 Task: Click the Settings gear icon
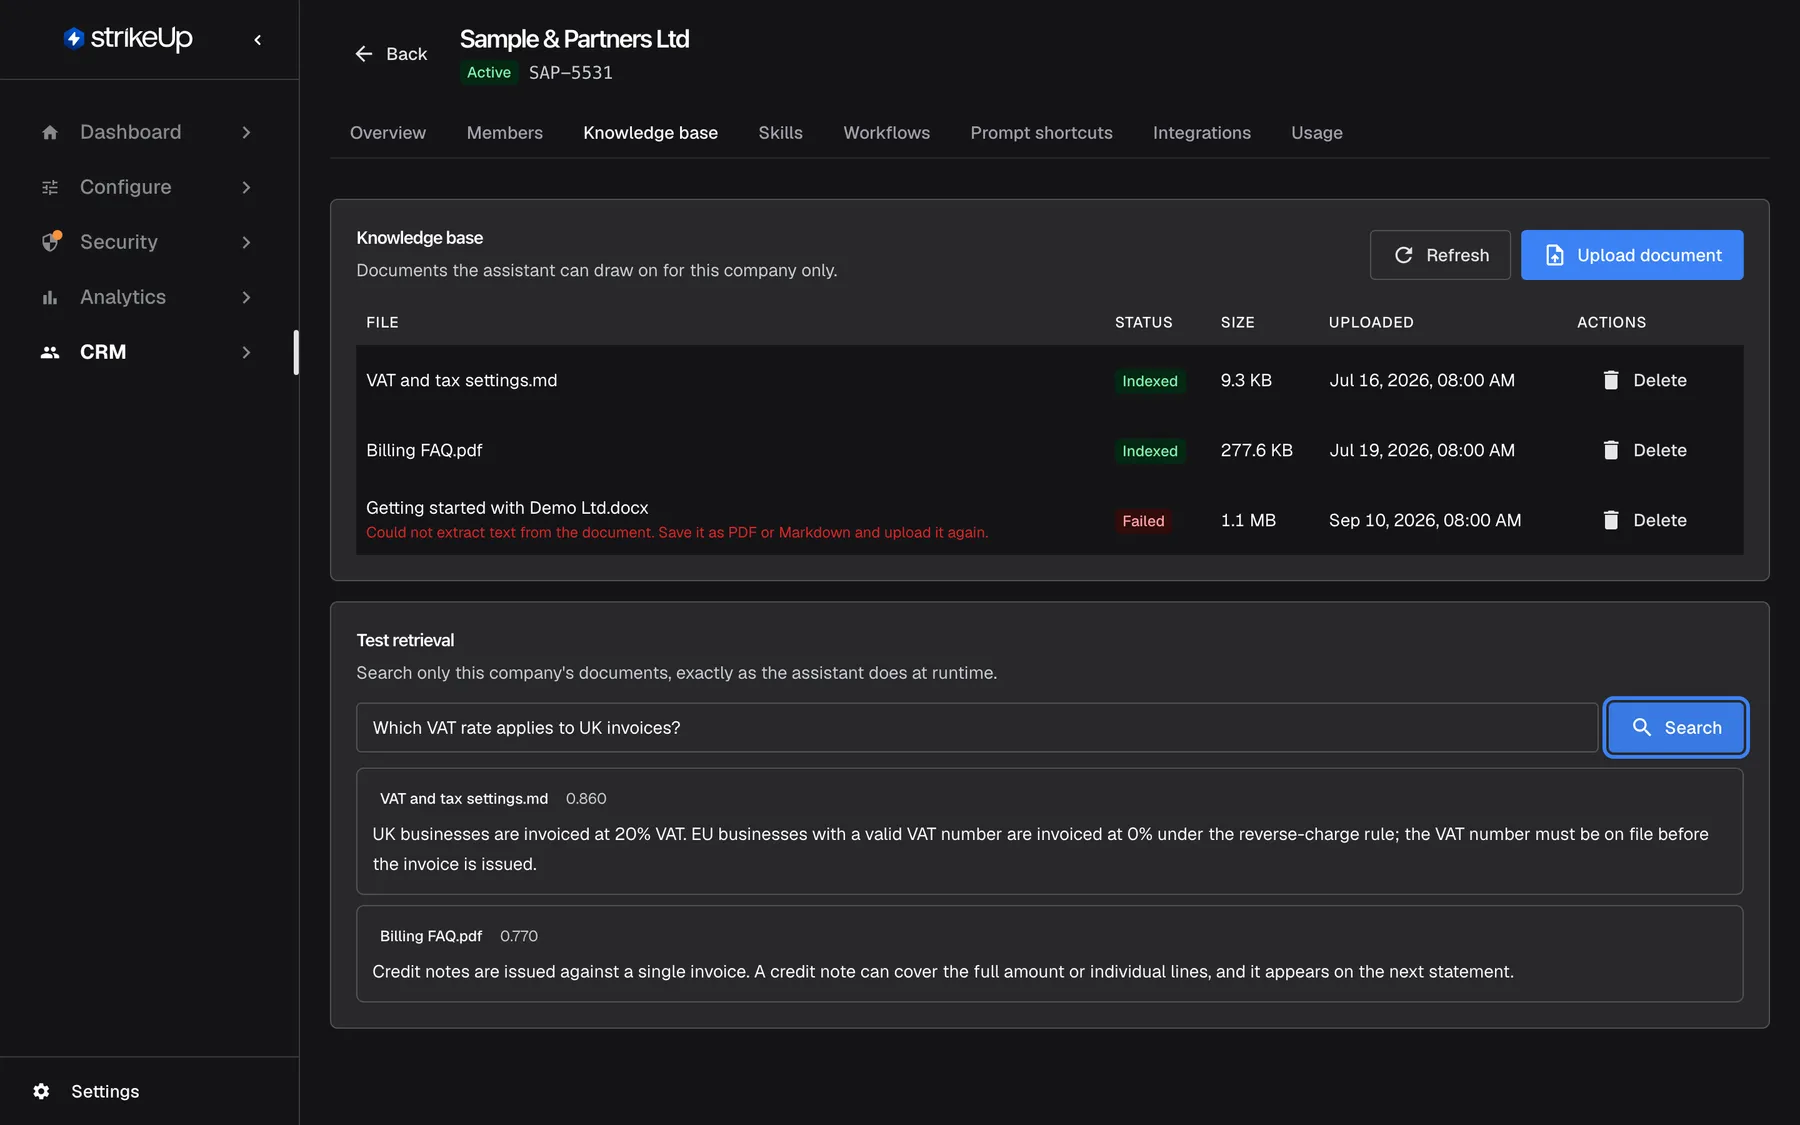tap(41, 1091)
